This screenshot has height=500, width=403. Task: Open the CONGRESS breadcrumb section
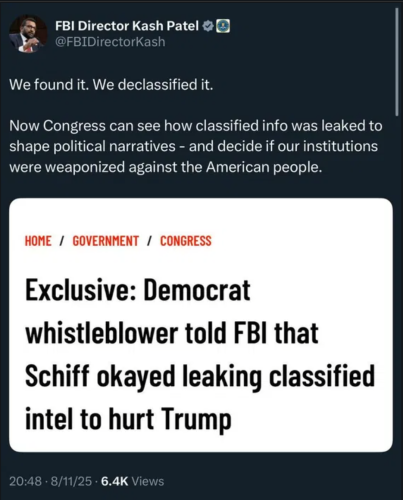click(x=186, y=241)
